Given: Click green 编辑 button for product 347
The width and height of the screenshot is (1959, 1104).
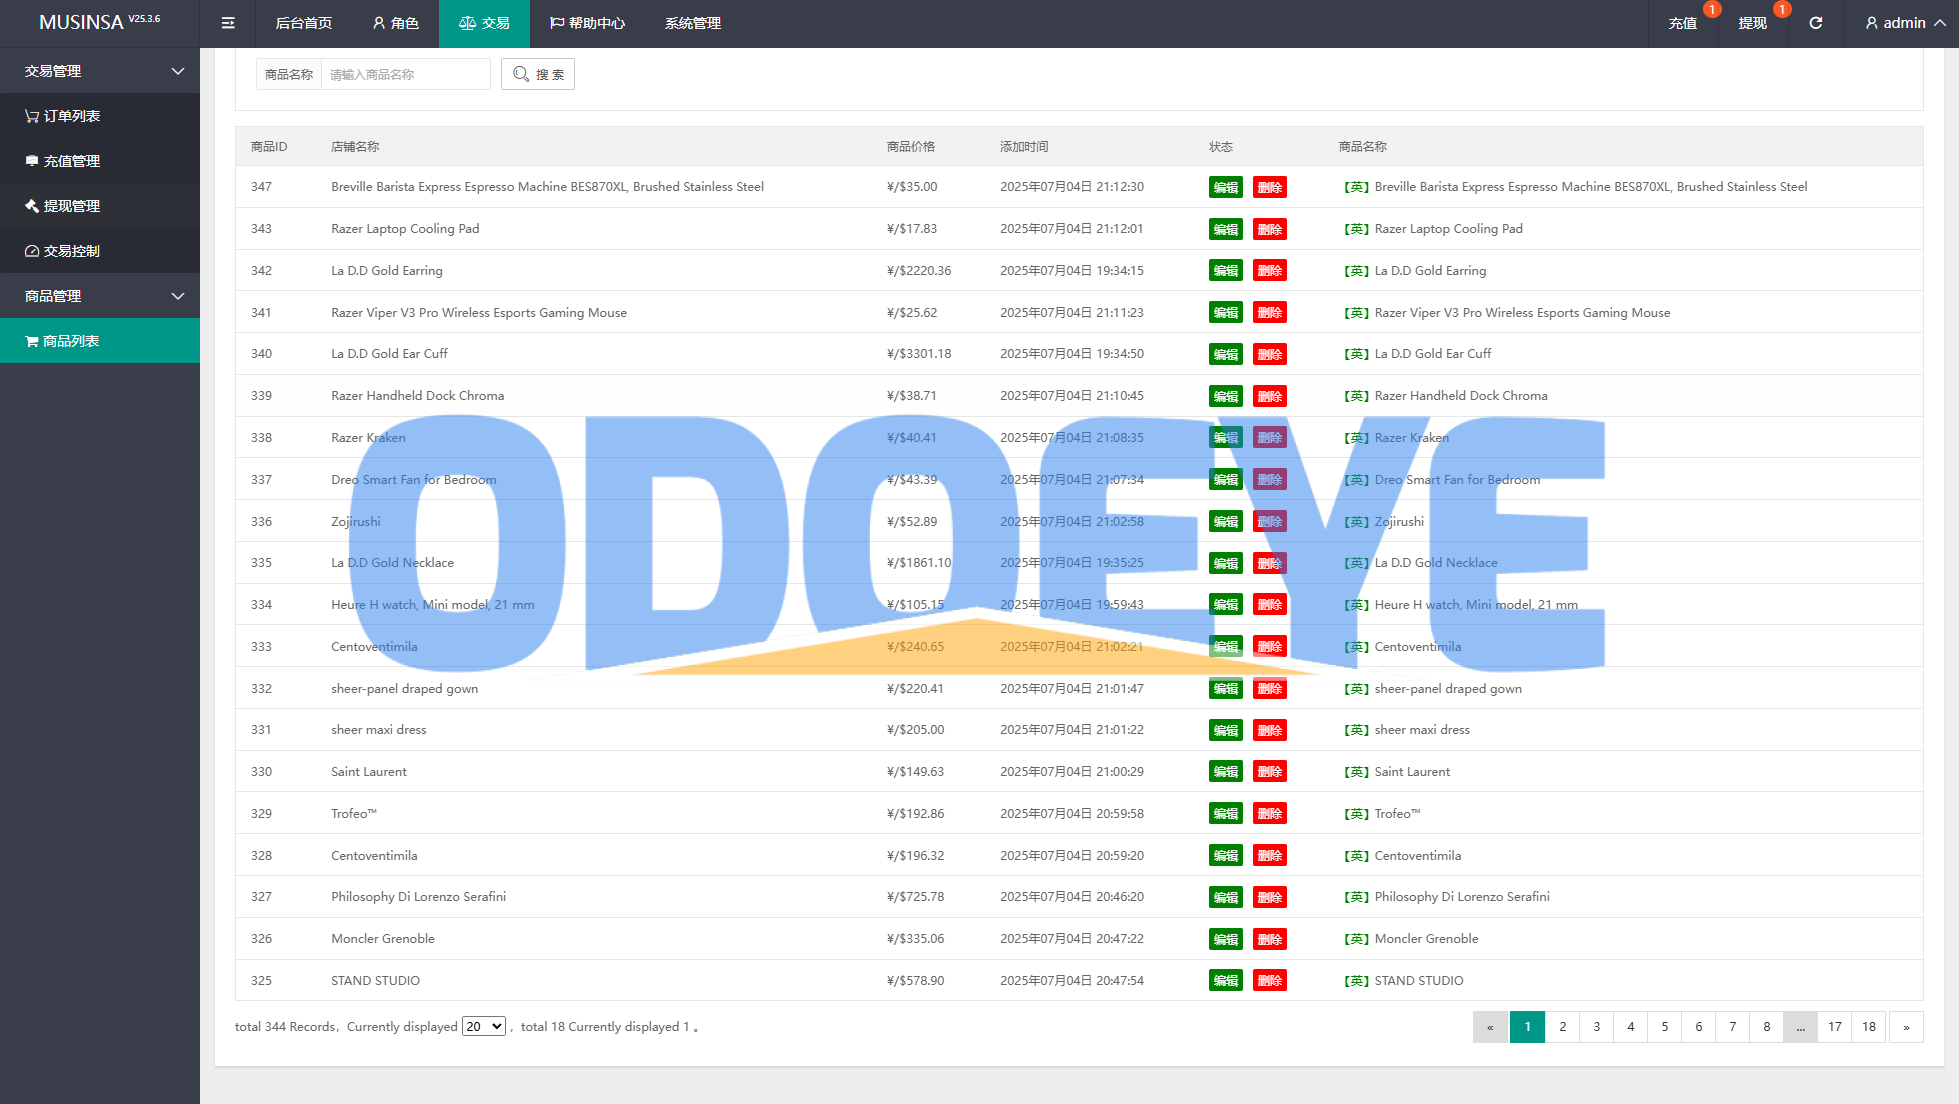Looking at the screenshot, I should (1225, 187).
